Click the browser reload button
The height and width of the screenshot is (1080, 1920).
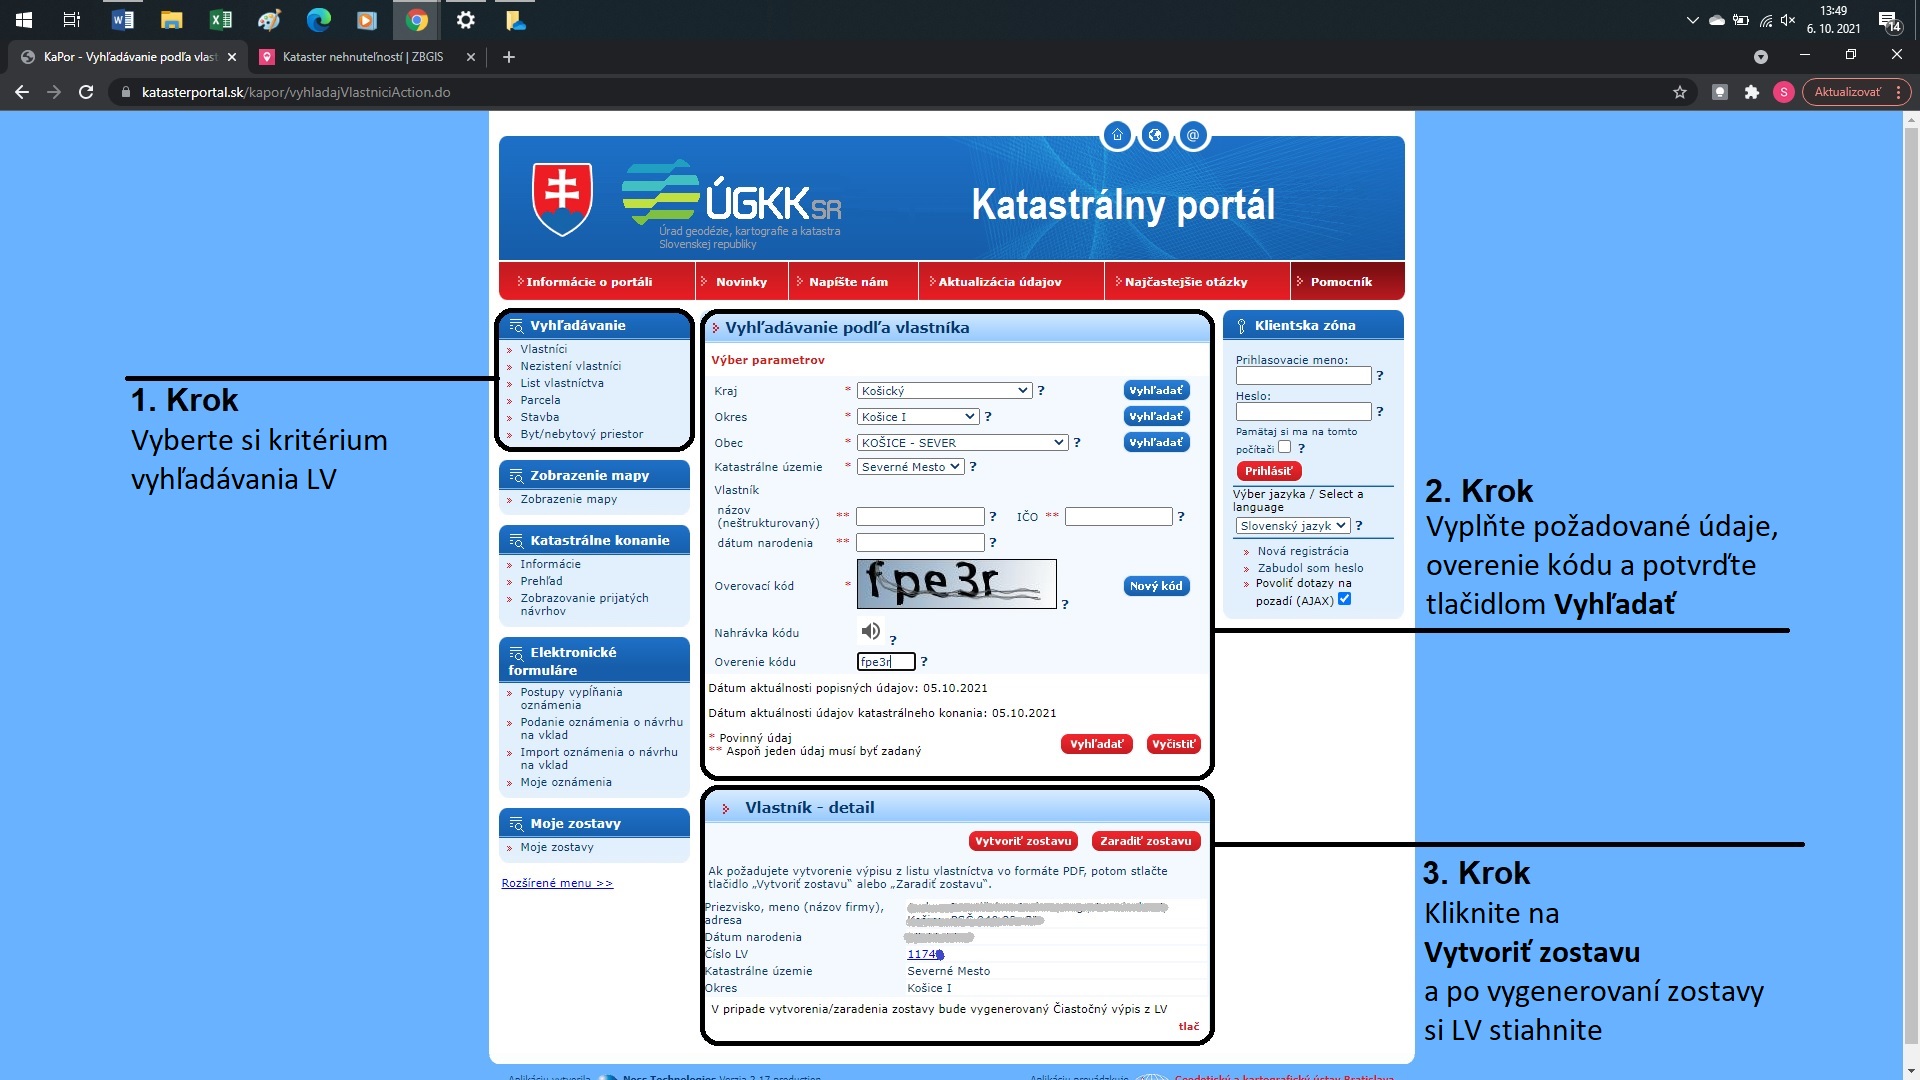tap(86, 92)
